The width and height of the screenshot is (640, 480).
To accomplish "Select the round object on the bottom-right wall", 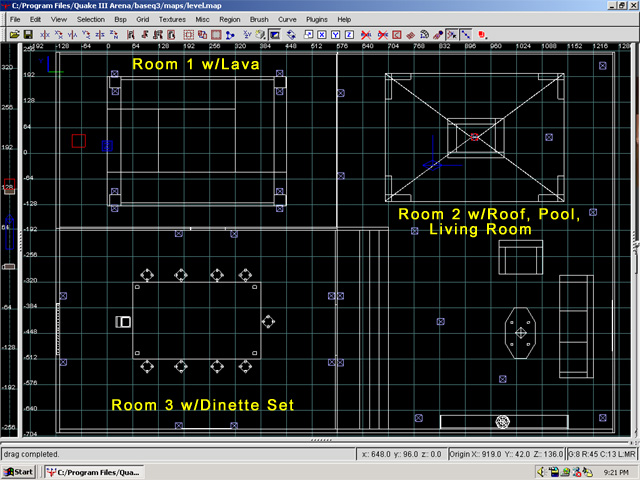I will (502, 422).
